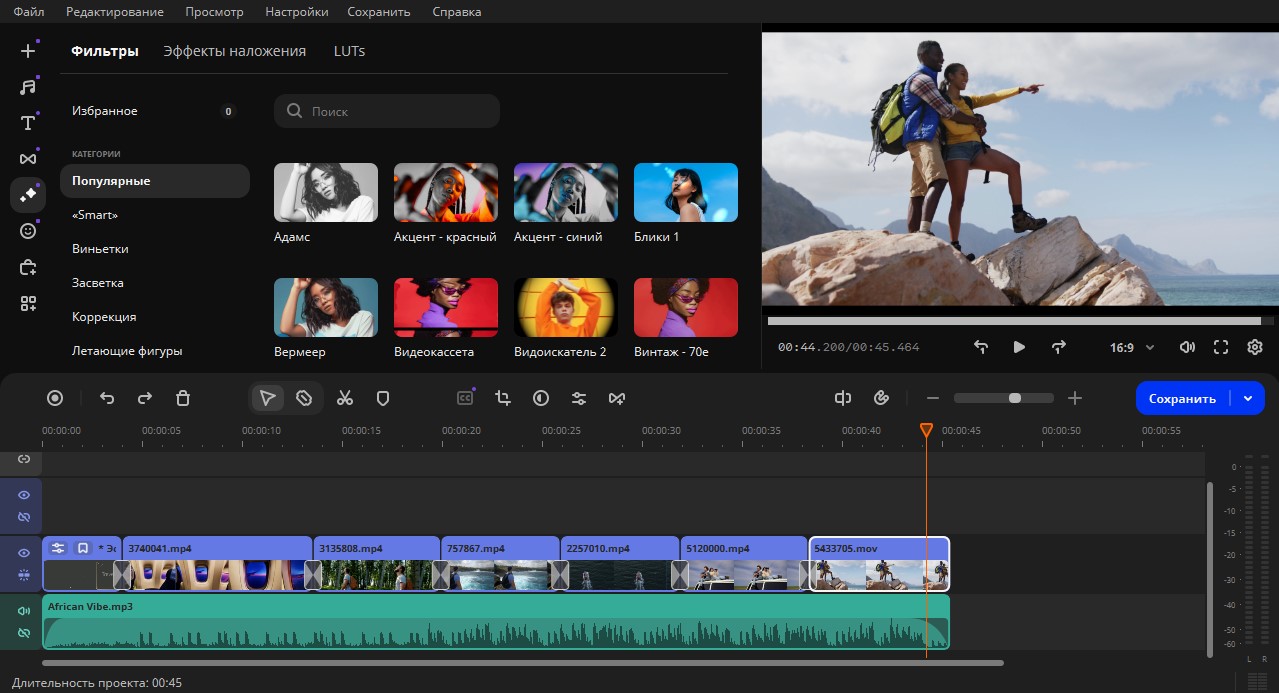Open the Настройки menu
1279x693 pixels.
(296, 12)
